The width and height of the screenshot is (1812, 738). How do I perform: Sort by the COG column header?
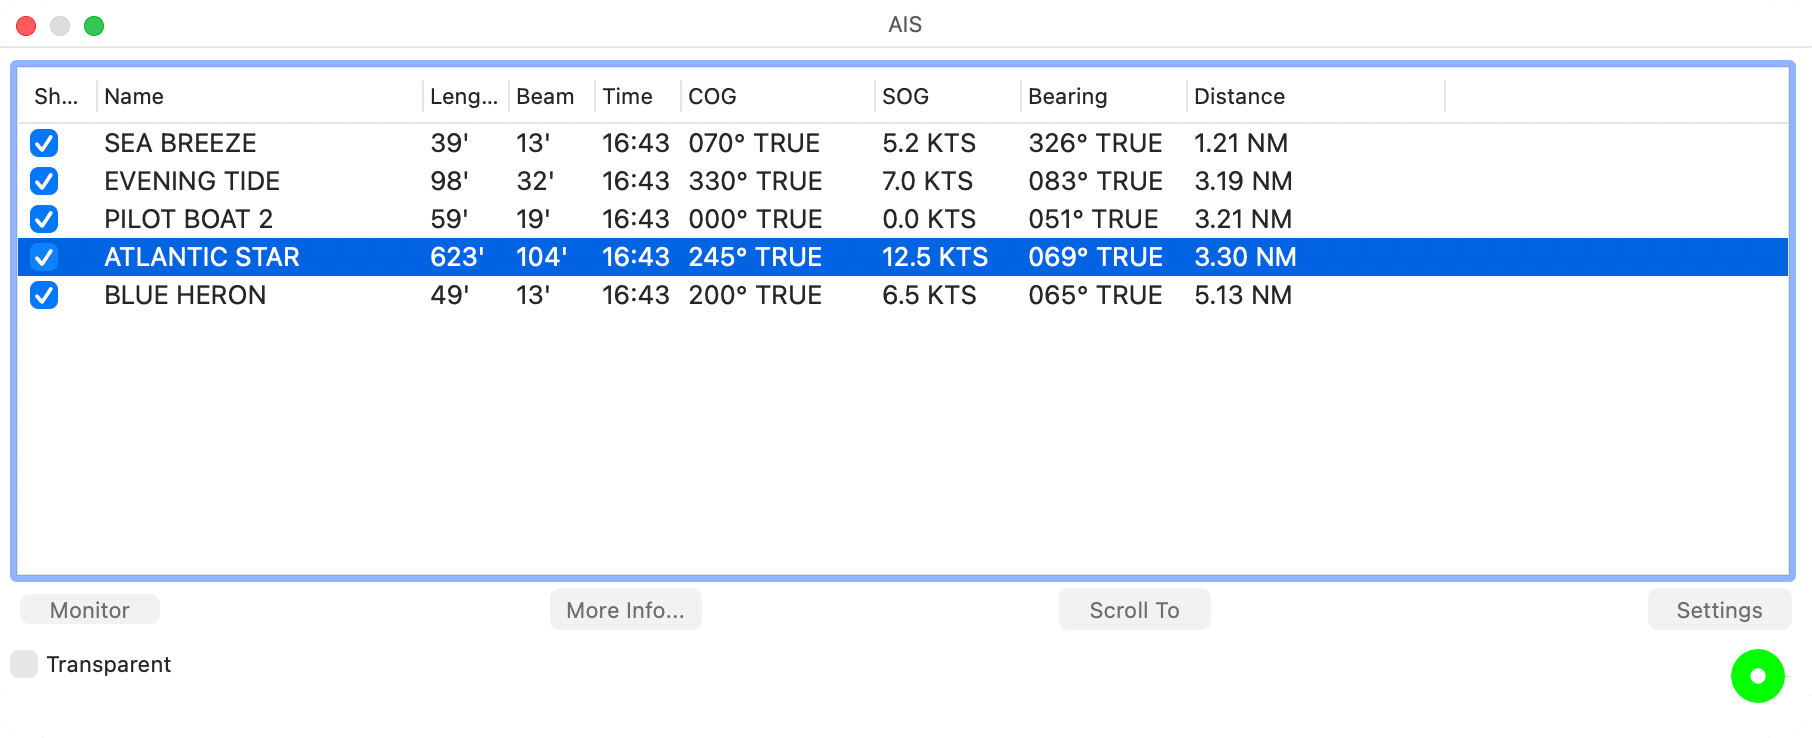[x=778, y=96]
